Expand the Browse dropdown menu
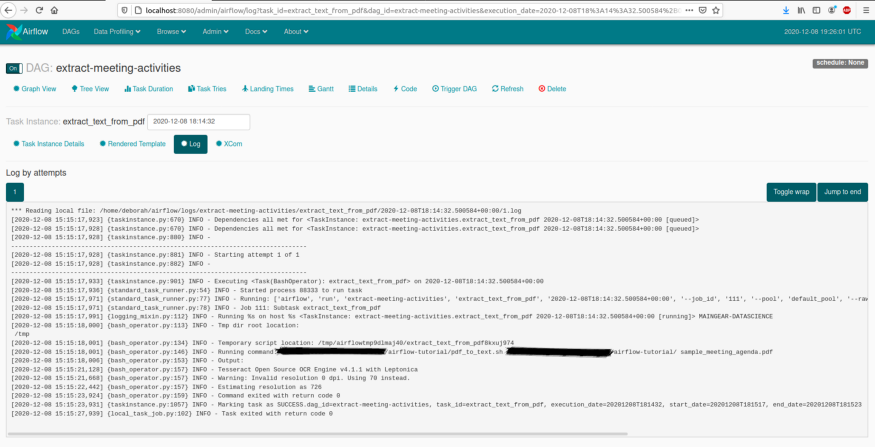Screen dimensions: 875x447 coord(171,31)
